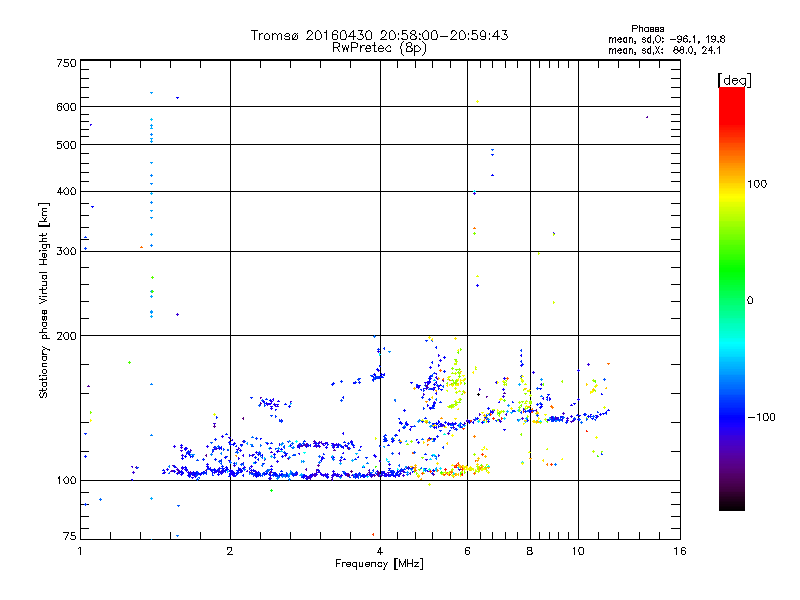Image resolution: width=800 pixels, height=600 pixels.
Task: Select the "mean, sd,O: -96.1, 19.8" line
Action: point(666,40)
